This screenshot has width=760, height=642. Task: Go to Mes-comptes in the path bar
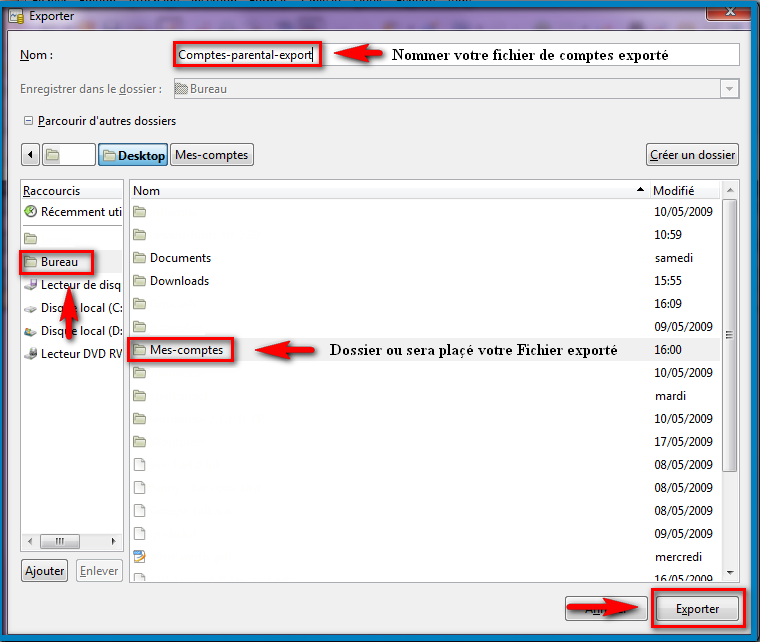[211, 155]
